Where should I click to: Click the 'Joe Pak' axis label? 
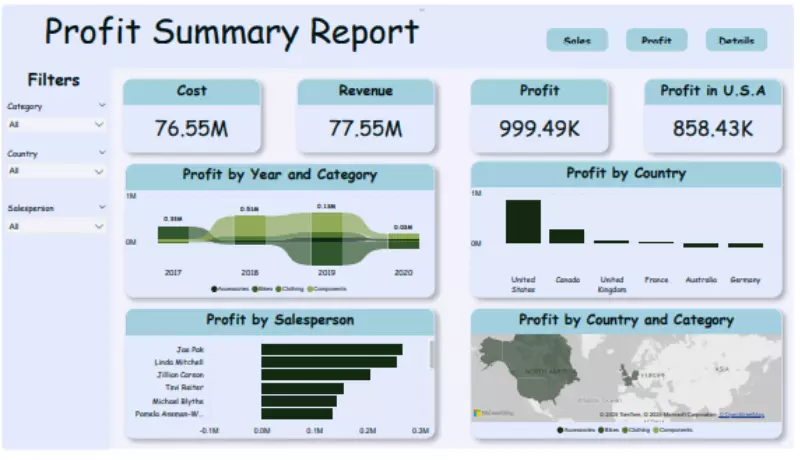pyautogui.click(x=190, y=349)
